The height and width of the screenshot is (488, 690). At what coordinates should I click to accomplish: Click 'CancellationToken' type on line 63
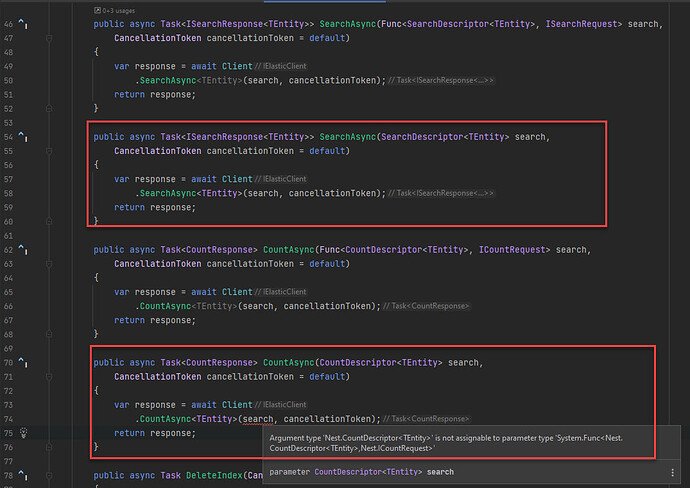coord(158,264)
